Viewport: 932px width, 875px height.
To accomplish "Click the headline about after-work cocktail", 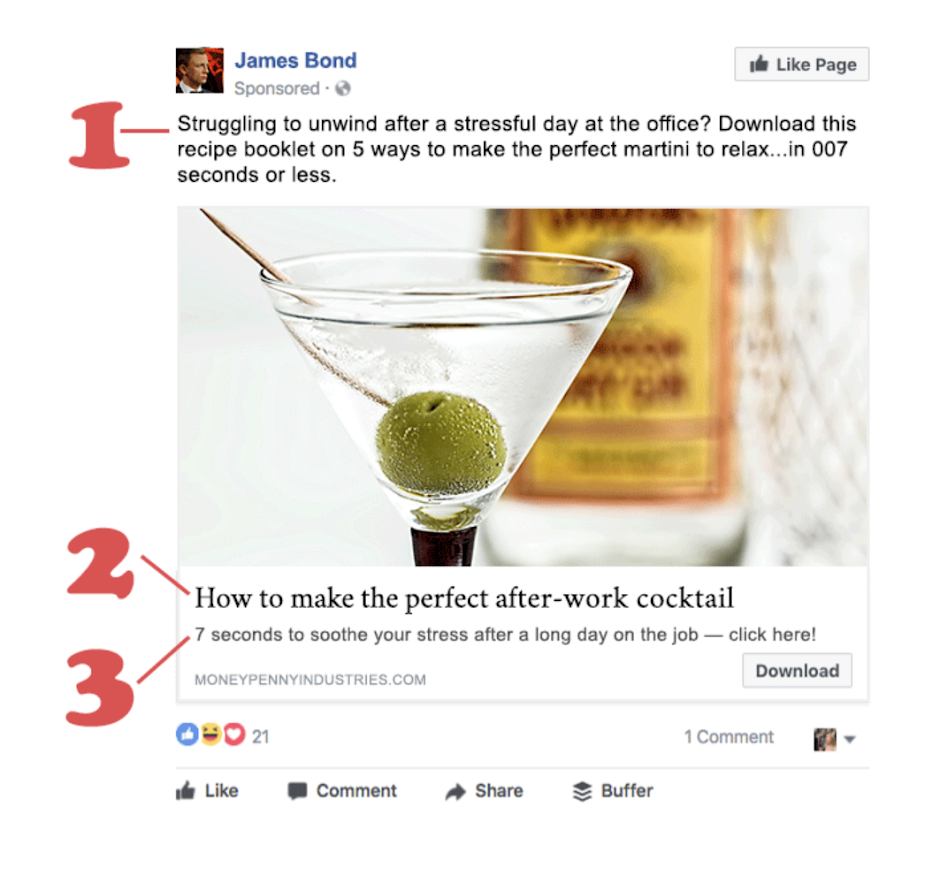I will (x=464, y=598).
